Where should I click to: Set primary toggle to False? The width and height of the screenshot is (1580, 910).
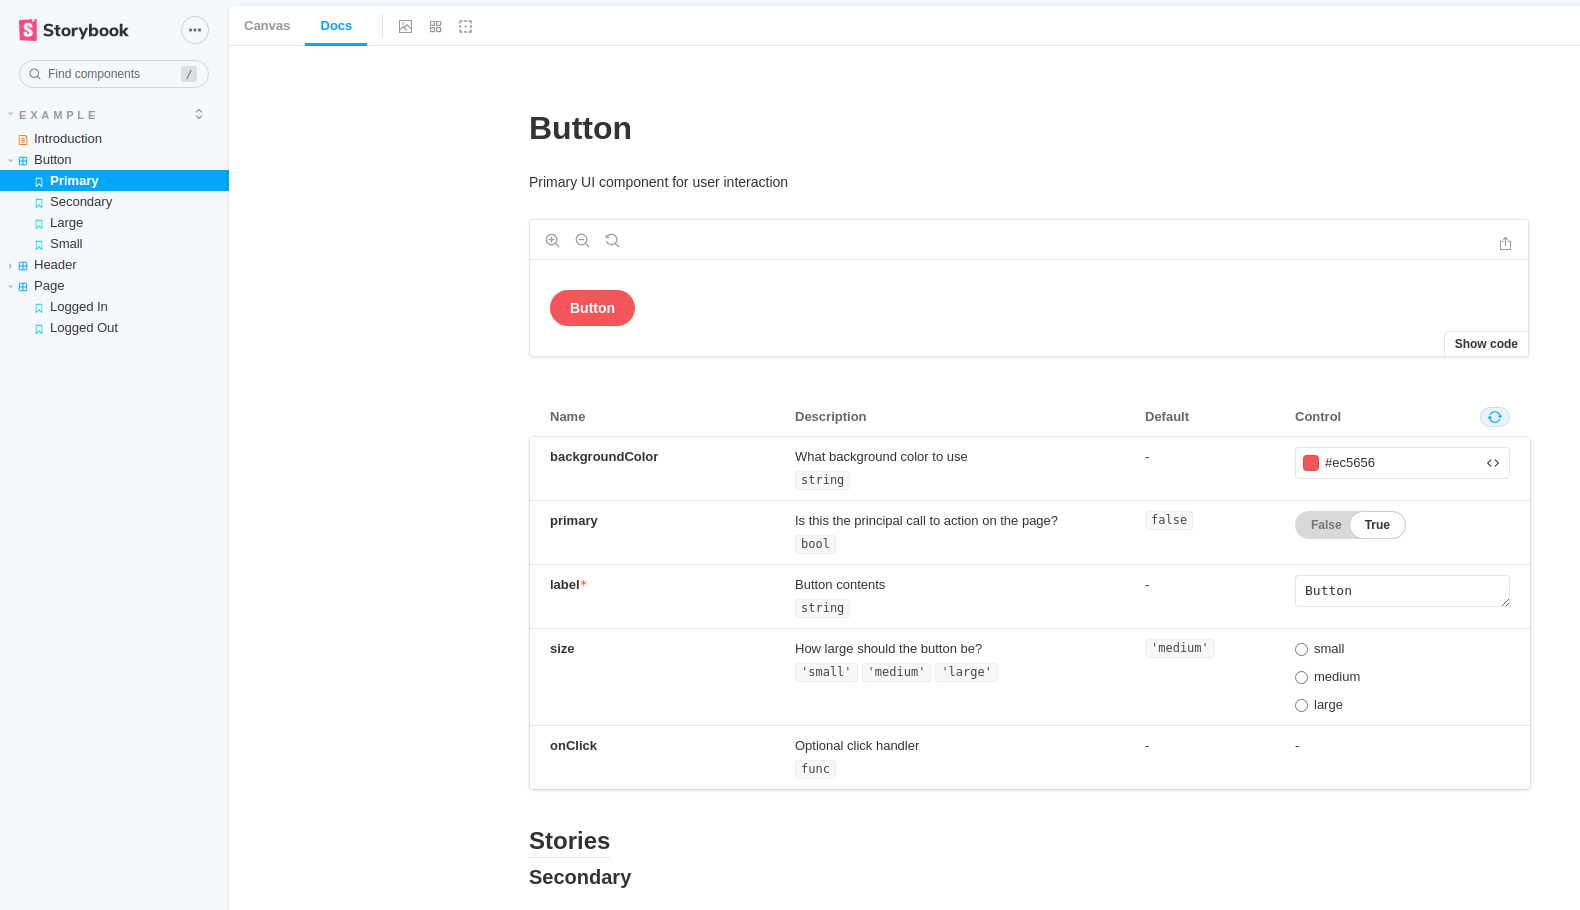click(1325, 525)
